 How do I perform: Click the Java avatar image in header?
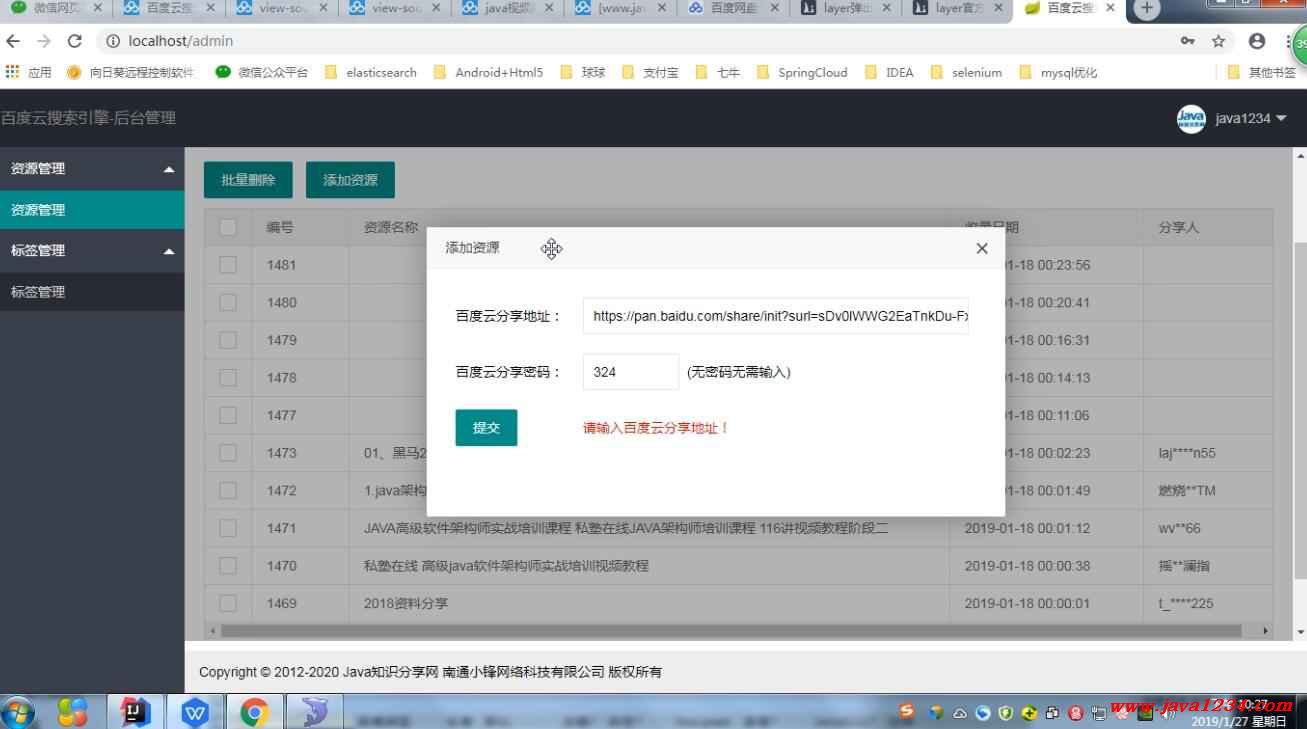point(1191,119)
